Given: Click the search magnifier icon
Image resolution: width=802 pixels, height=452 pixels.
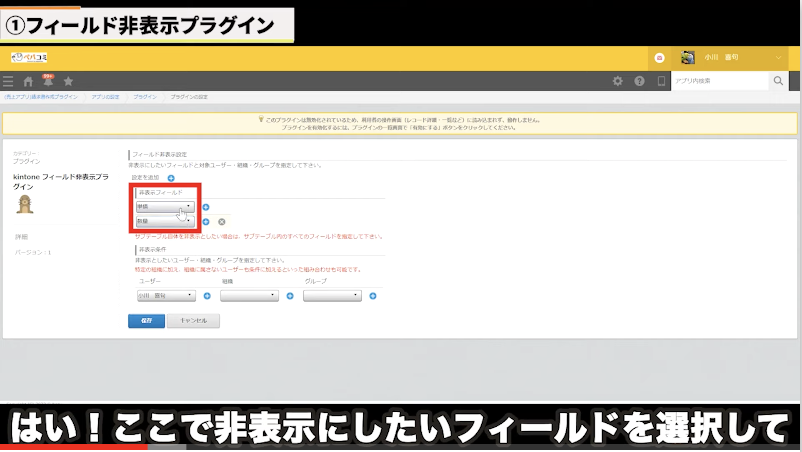Looking at the screenshot, I should click(777, 81).
